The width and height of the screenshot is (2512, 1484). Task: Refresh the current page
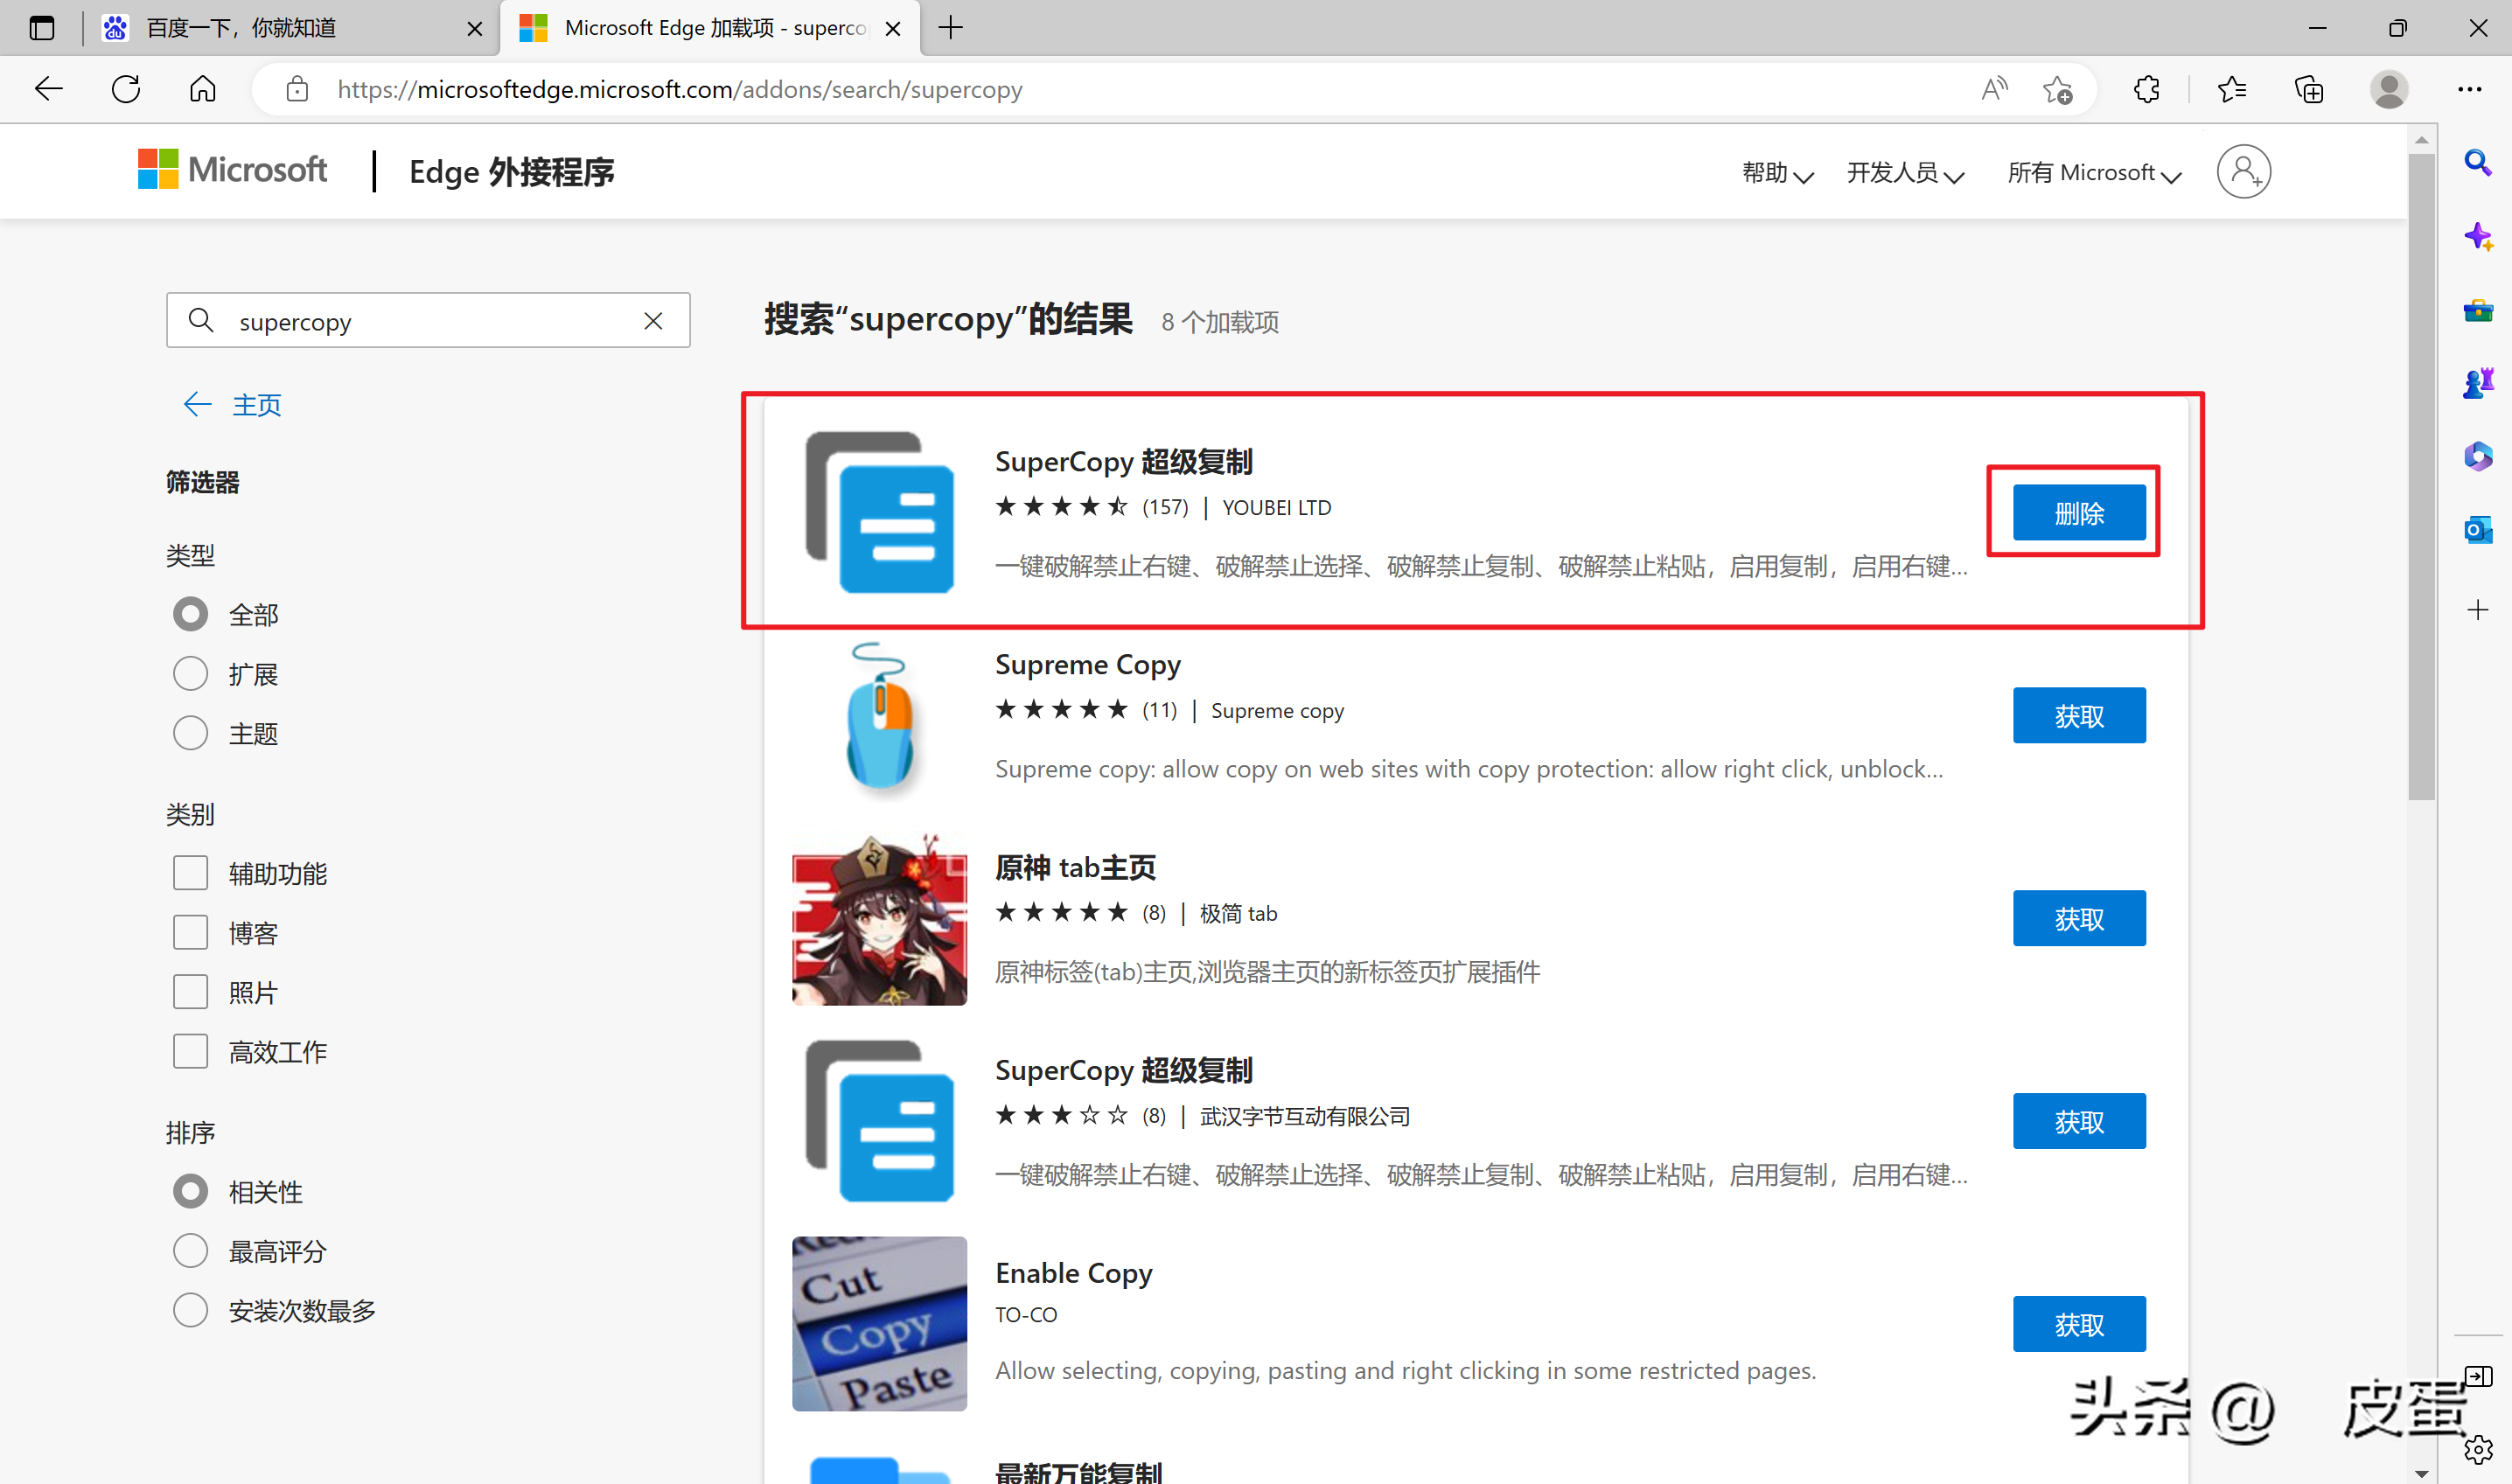126,89
